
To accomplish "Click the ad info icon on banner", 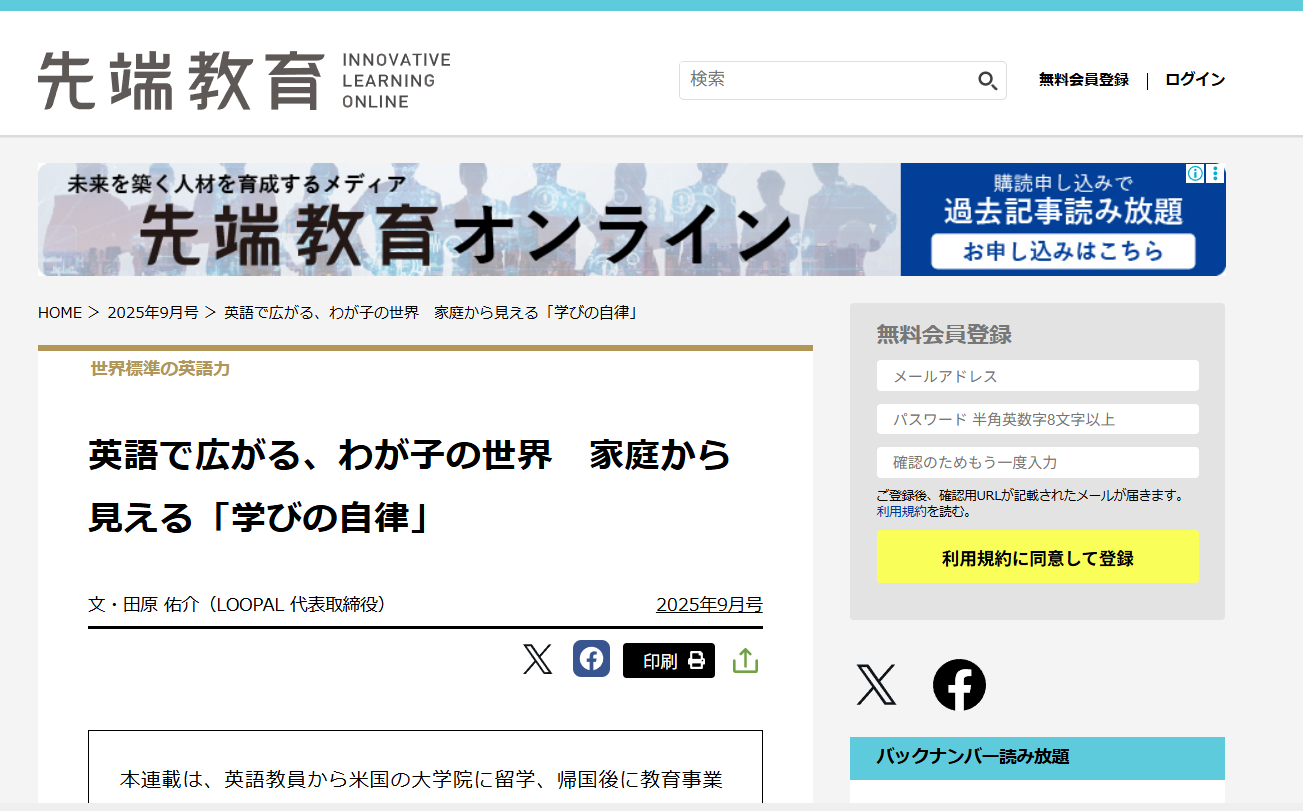I will click(x=1195, y=174).
